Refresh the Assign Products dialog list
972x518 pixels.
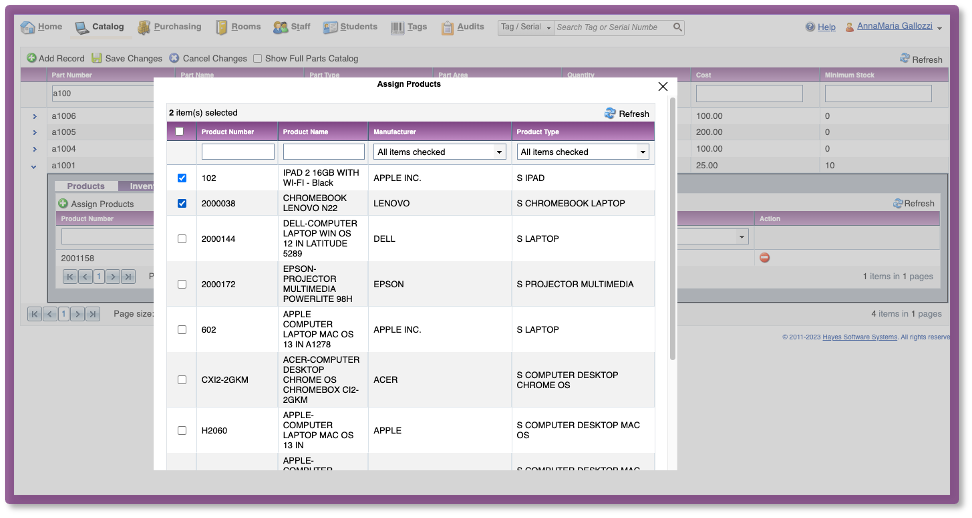[627, 113]
